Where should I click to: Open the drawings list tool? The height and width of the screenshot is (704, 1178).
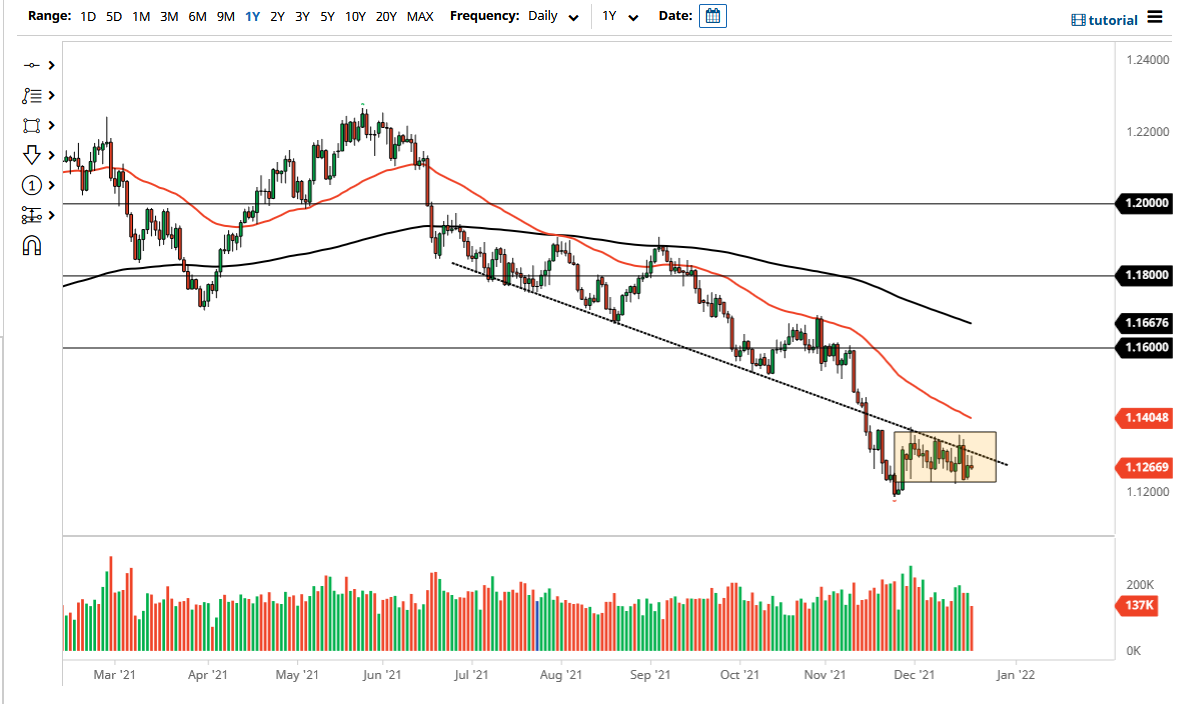pyautogui.click(x=32, y=95)
